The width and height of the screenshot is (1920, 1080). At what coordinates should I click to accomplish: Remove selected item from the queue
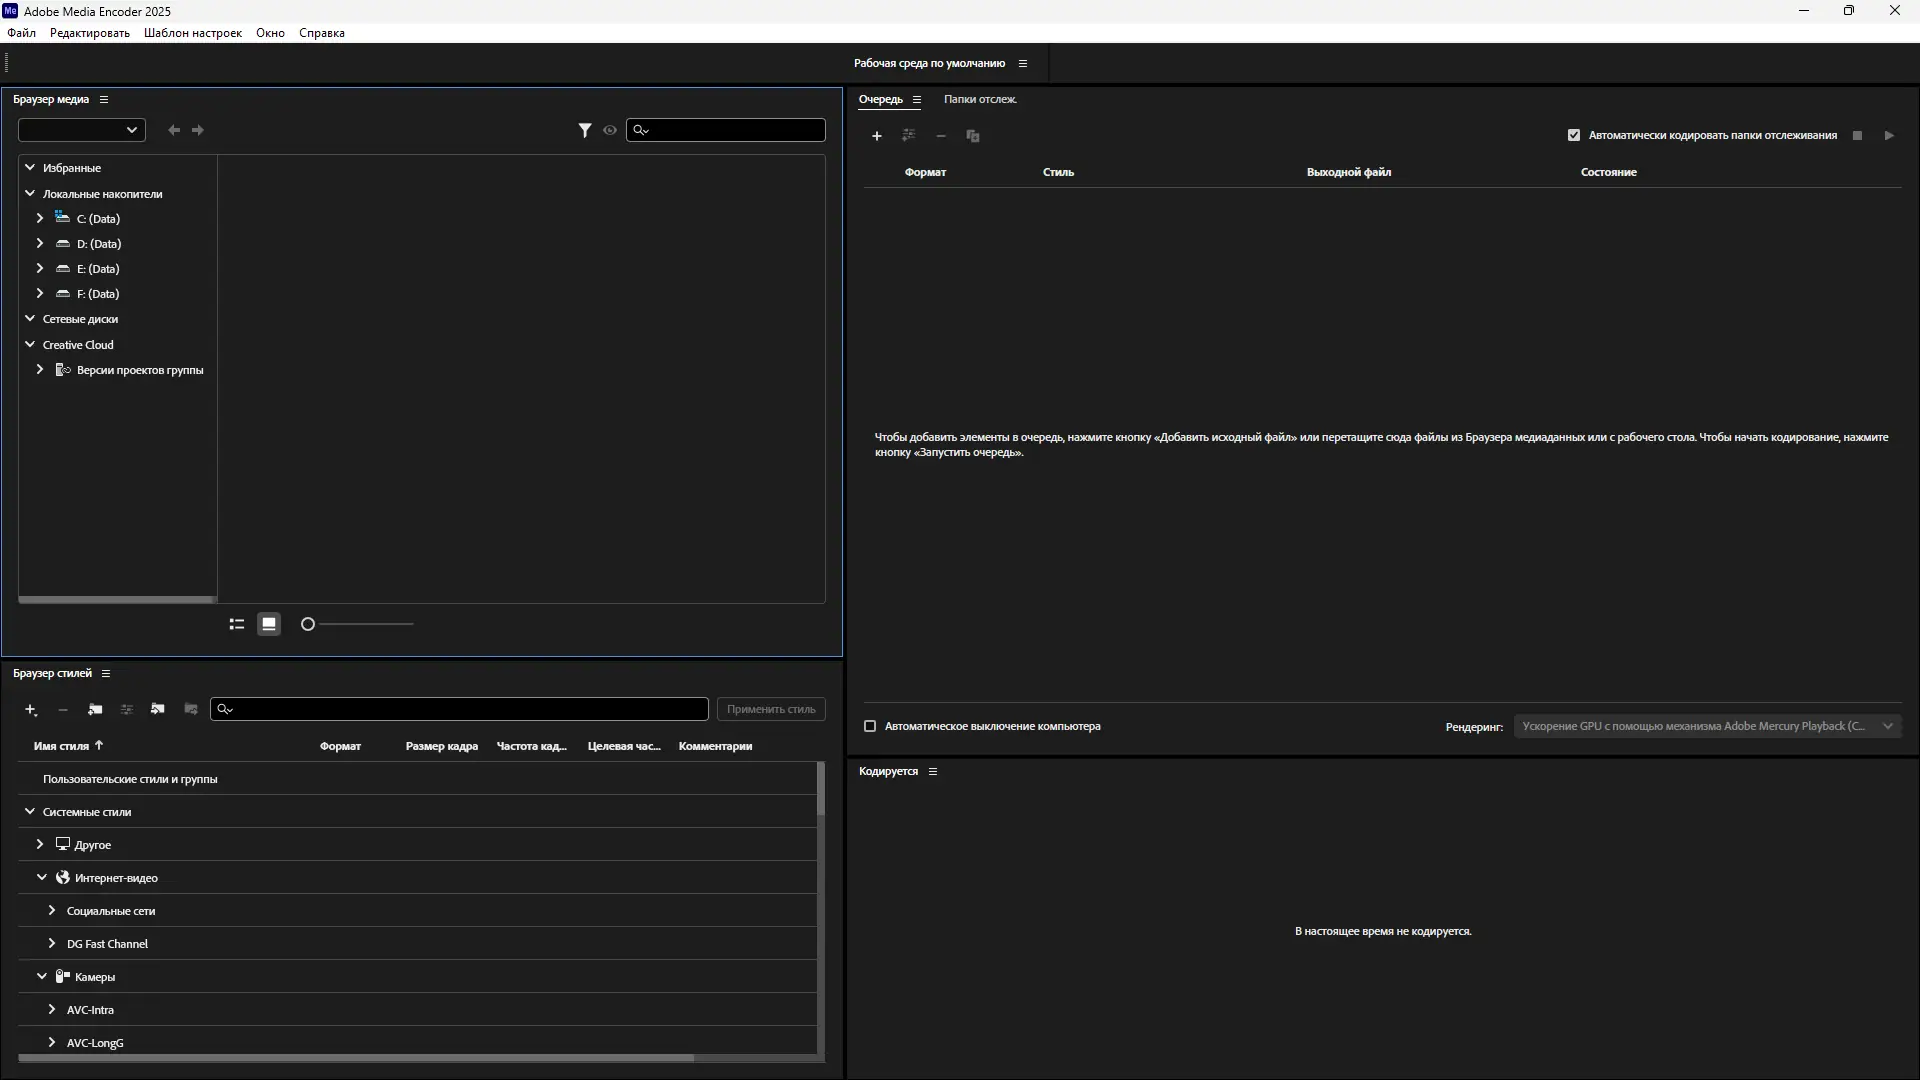click(x=941, y=135)
